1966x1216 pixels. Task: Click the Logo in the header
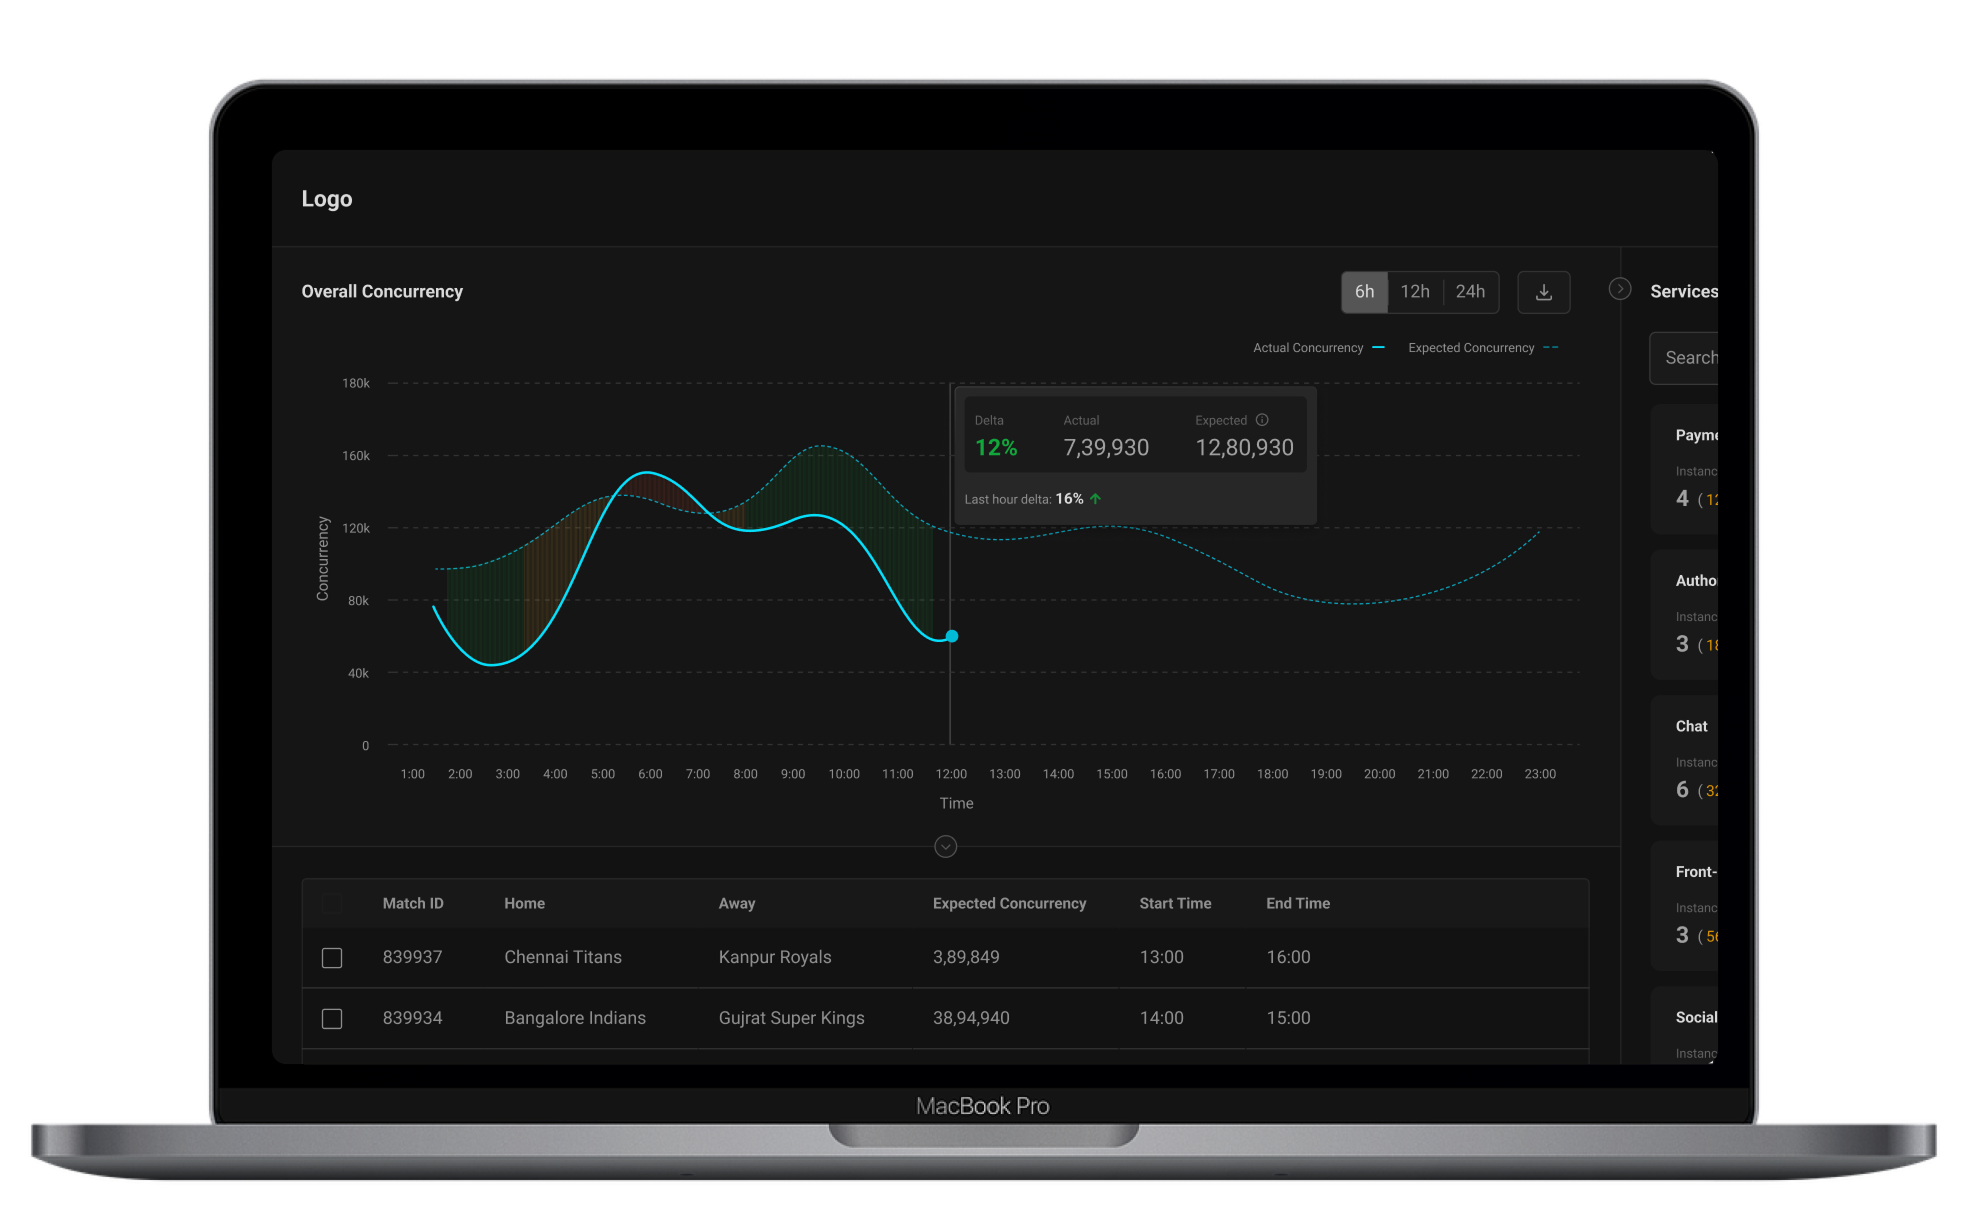[327, 199]
